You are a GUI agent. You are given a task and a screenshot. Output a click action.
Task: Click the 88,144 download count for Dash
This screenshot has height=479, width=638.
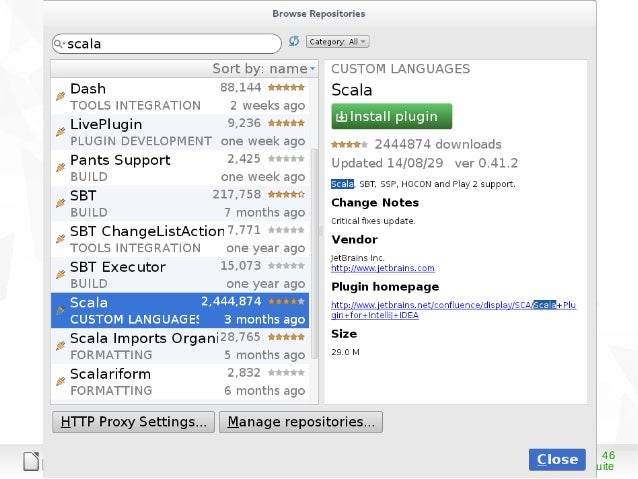tap(240, 87)
